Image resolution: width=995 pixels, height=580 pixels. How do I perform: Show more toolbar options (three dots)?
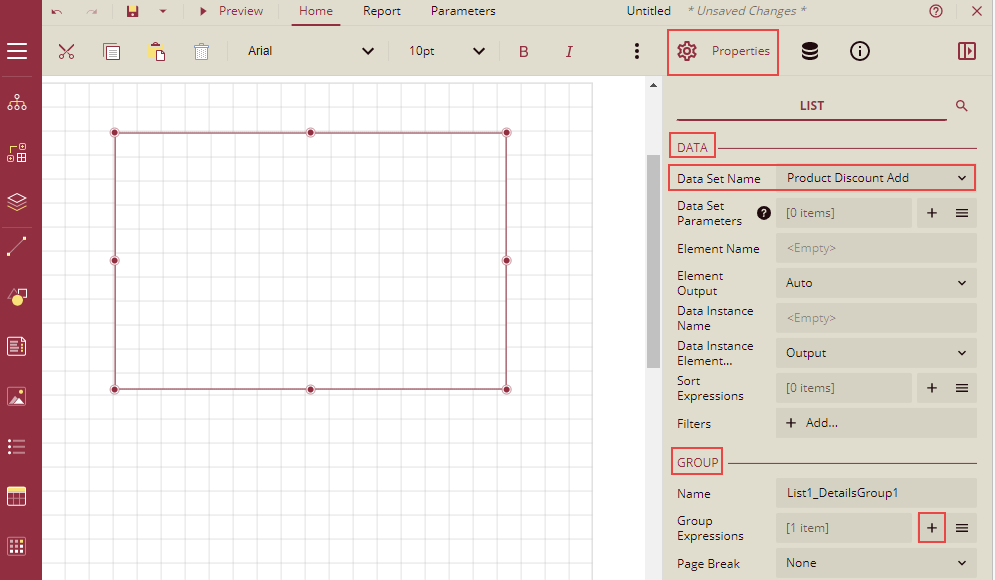(x=636, y=51)
